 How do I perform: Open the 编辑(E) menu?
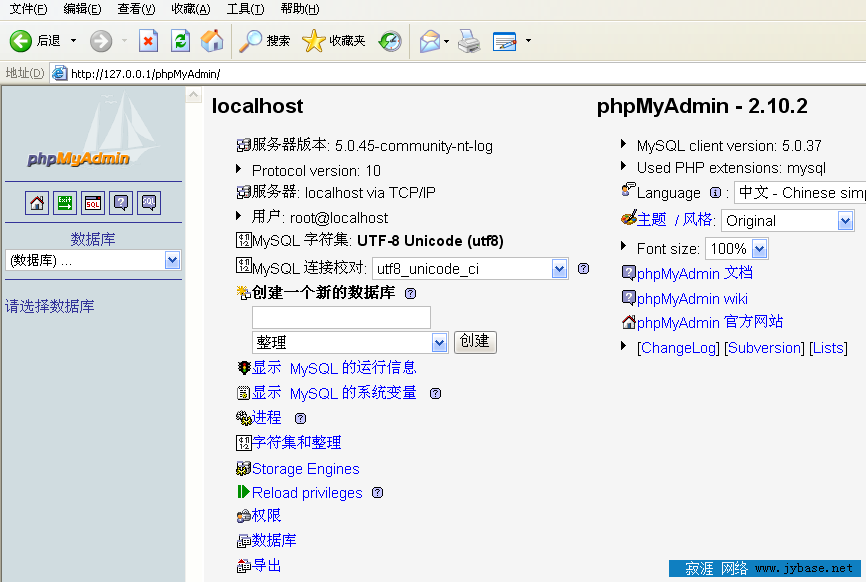82,9
